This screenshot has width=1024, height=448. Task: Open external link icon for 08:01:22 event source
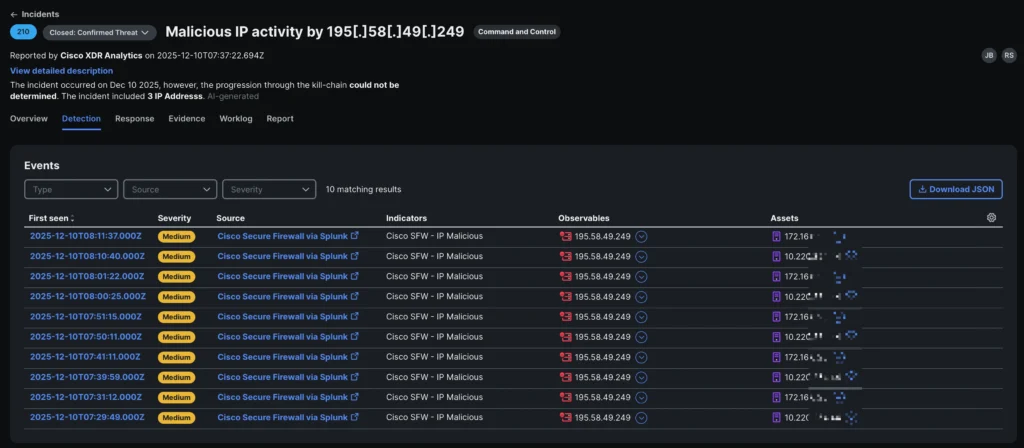tap(355, 276)
